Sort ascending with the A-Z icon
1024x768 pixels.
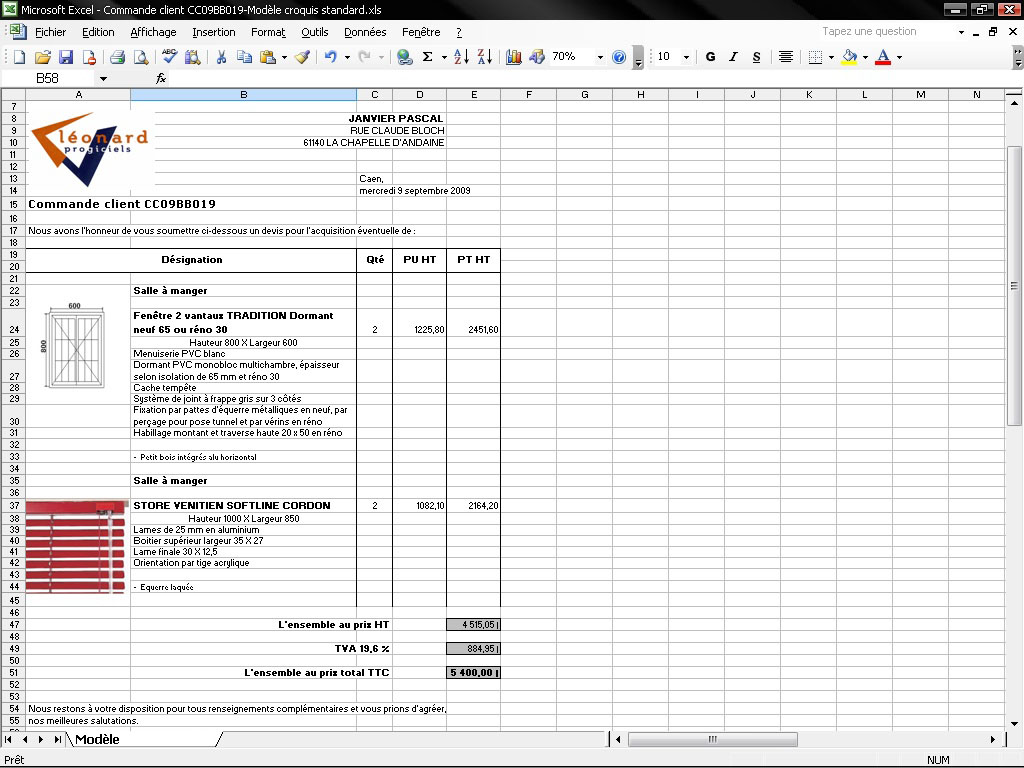pyautogui.click(x=460, y=57)
